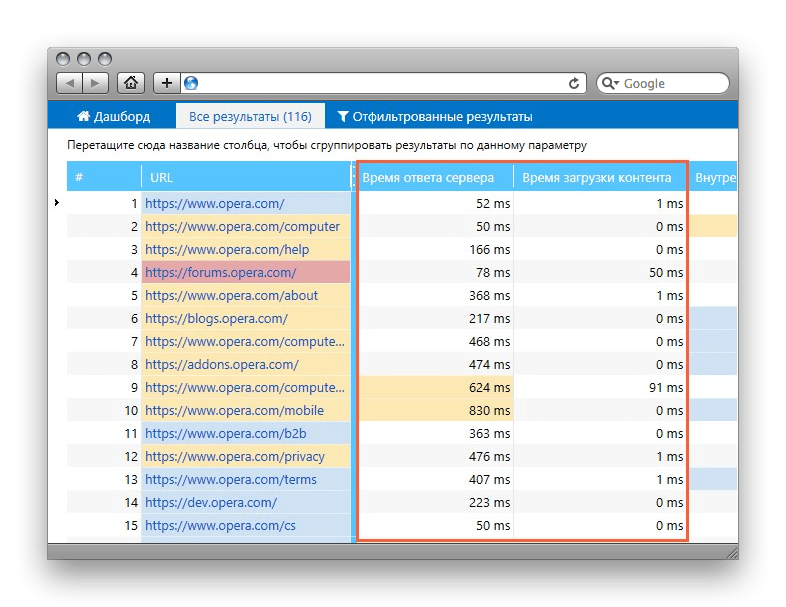Screen dimensions: 786x607
Task: Select the 78 ms server response cell
Action: click(x=435, y=273)
